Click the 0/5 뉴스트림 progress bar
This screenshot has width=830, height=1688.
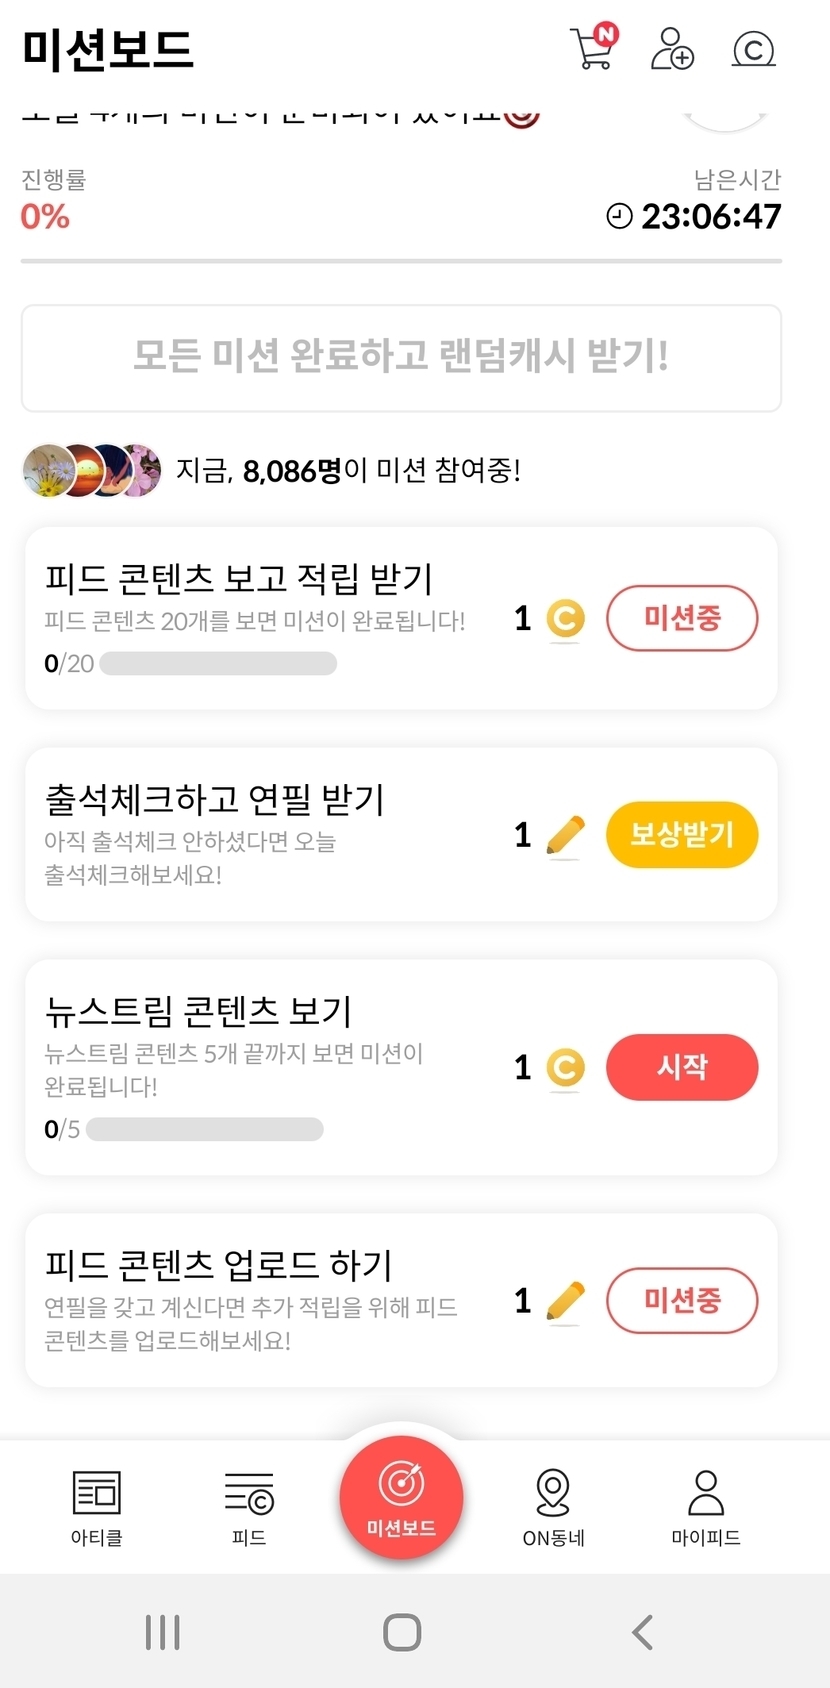point(205,1129)
